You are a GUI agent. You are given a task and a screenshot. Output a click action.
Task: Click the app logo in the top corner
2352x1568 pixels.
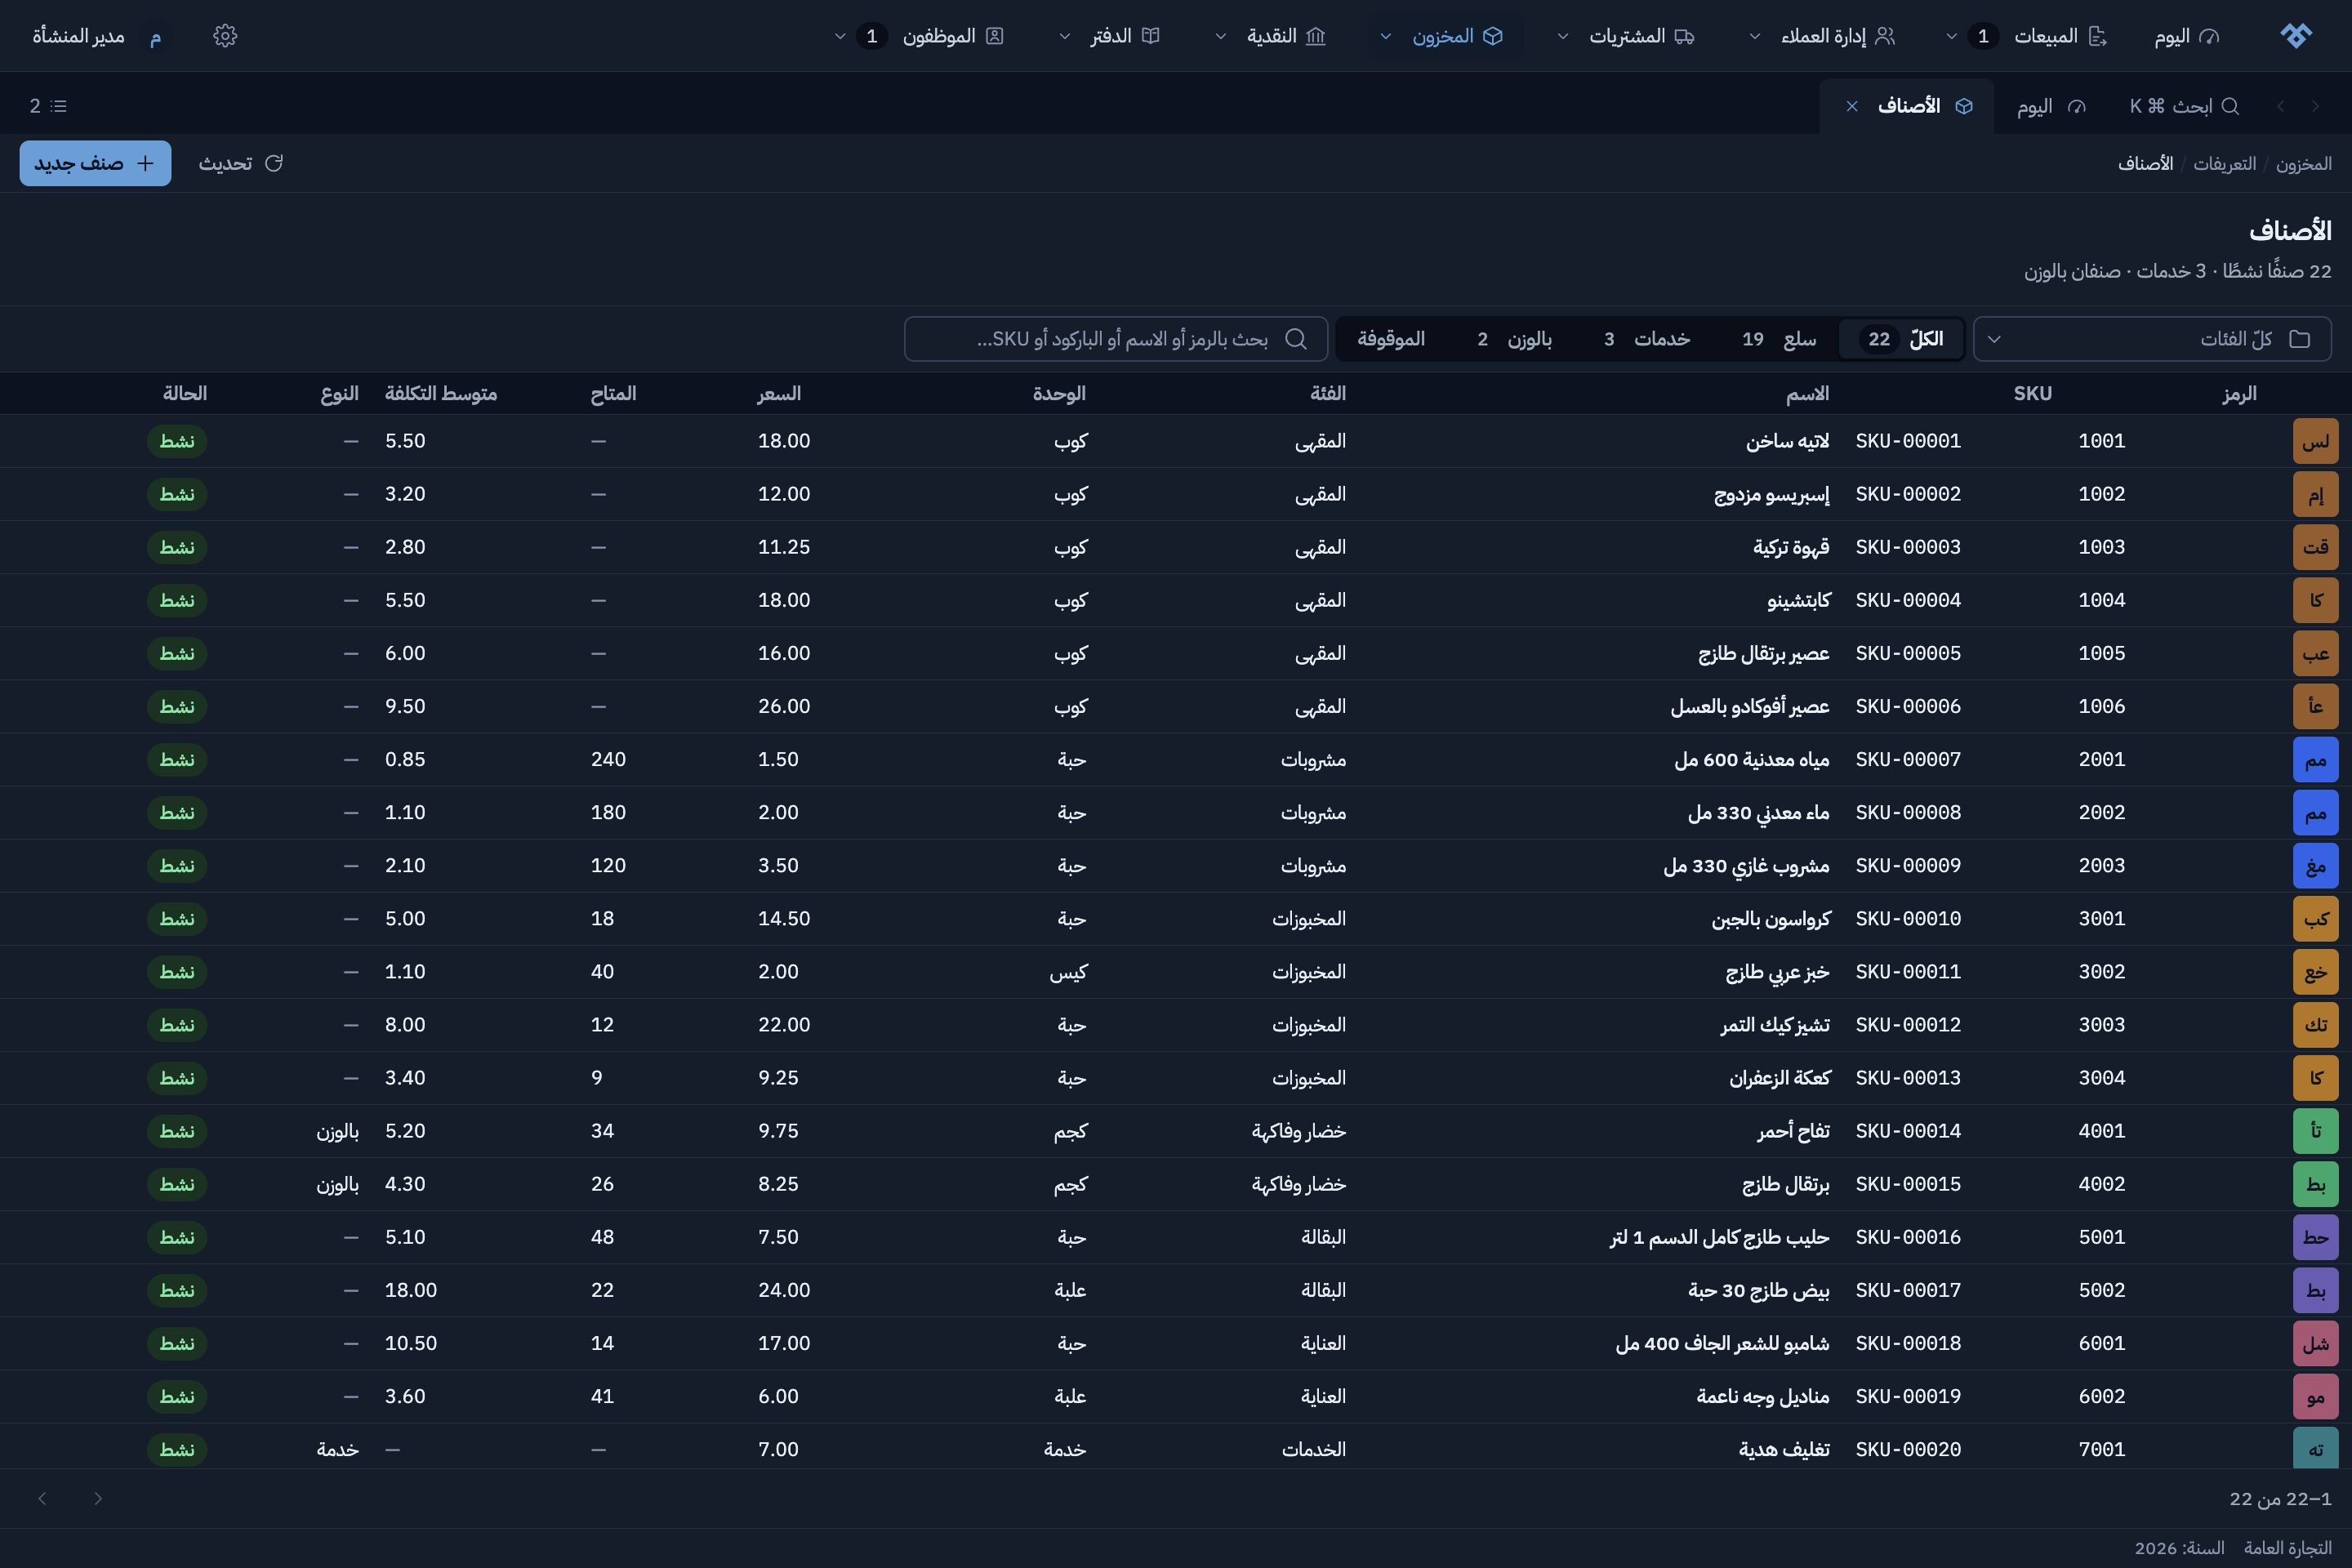point(2296,36)
